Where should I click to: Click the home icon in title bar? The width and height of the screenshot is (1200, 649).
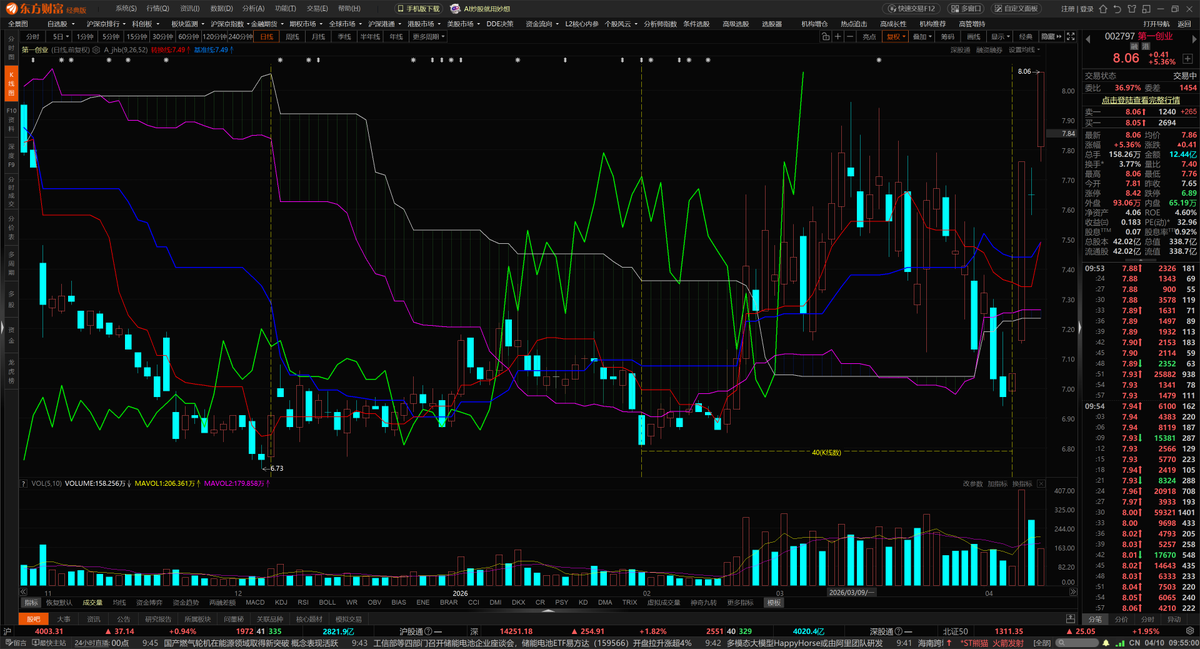(x=1103, y=9)
